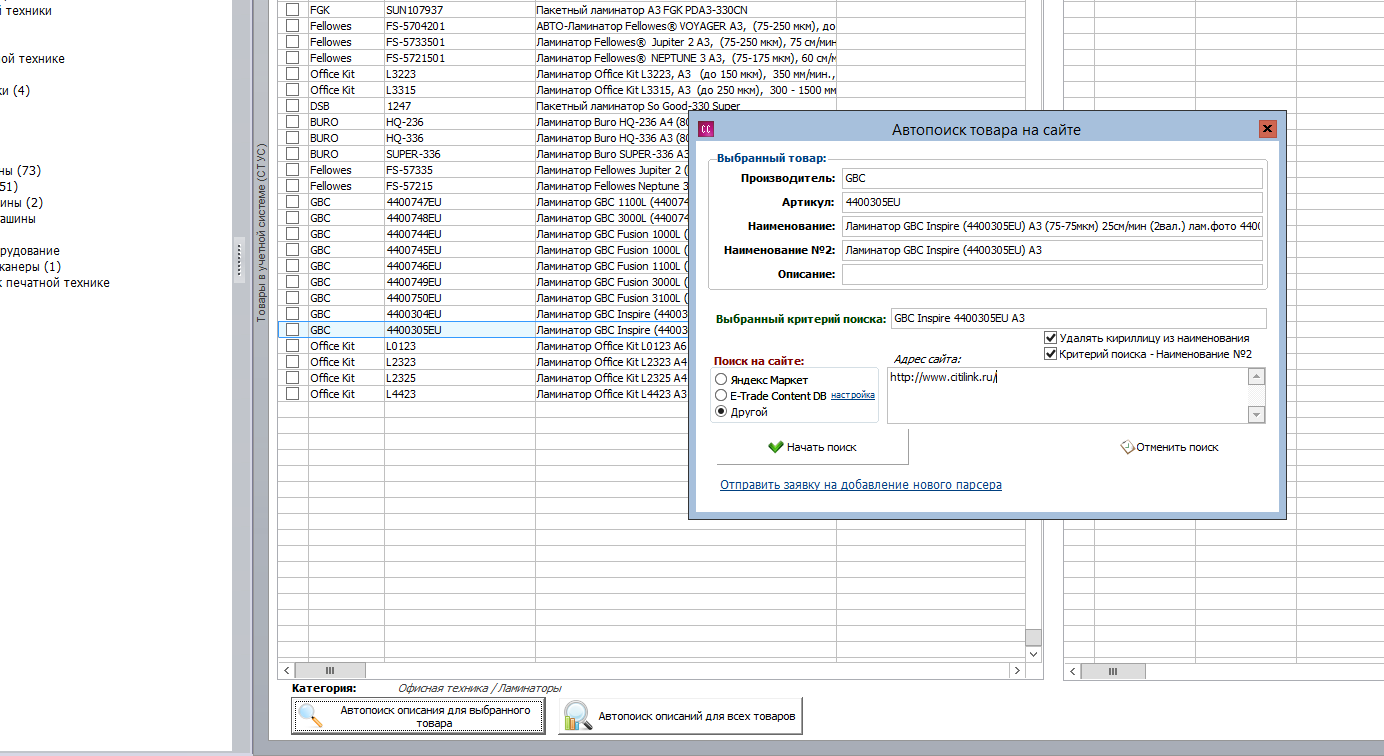This screenshot has height=756, width=1384.
Task: Click left arrow of product table horizontal scrollbar
Action: point(286,671)
